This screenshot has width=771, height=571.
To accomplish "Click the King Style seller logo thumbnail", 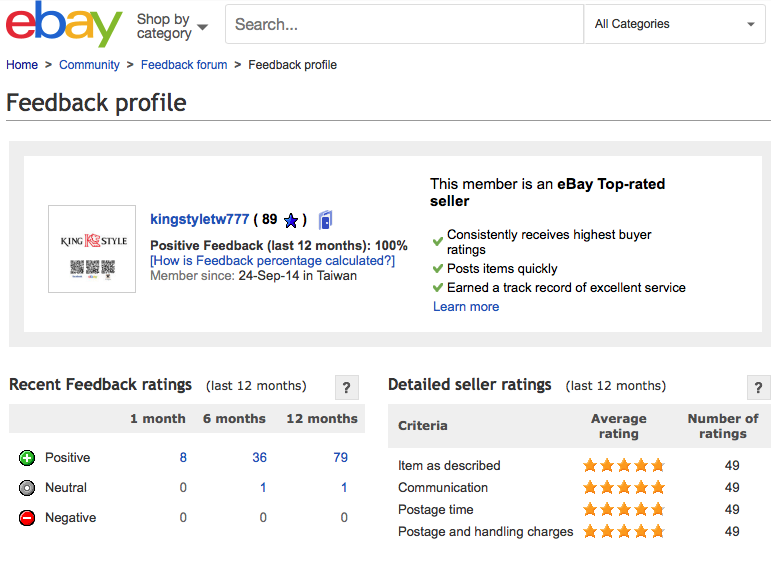I will tap(92, 249).
